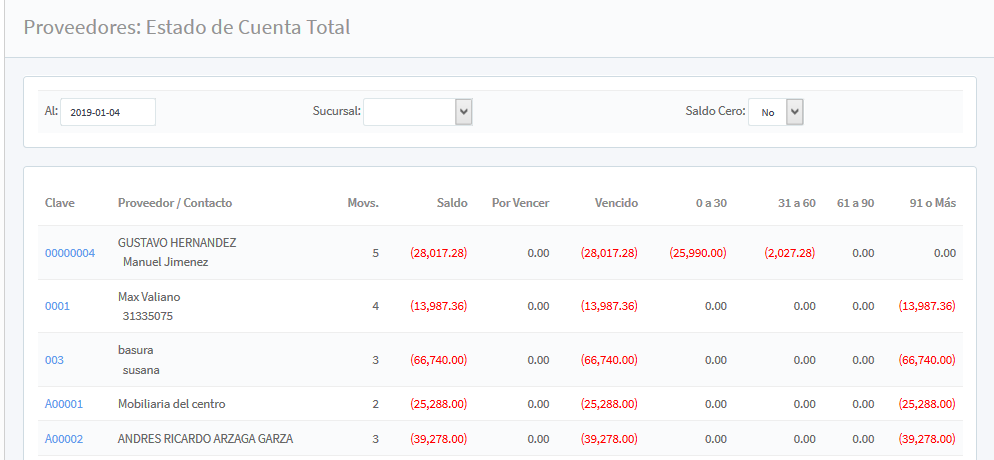
Task: Select the GUSTAVO HERNANDEZ supplier name
Action: 177,243
